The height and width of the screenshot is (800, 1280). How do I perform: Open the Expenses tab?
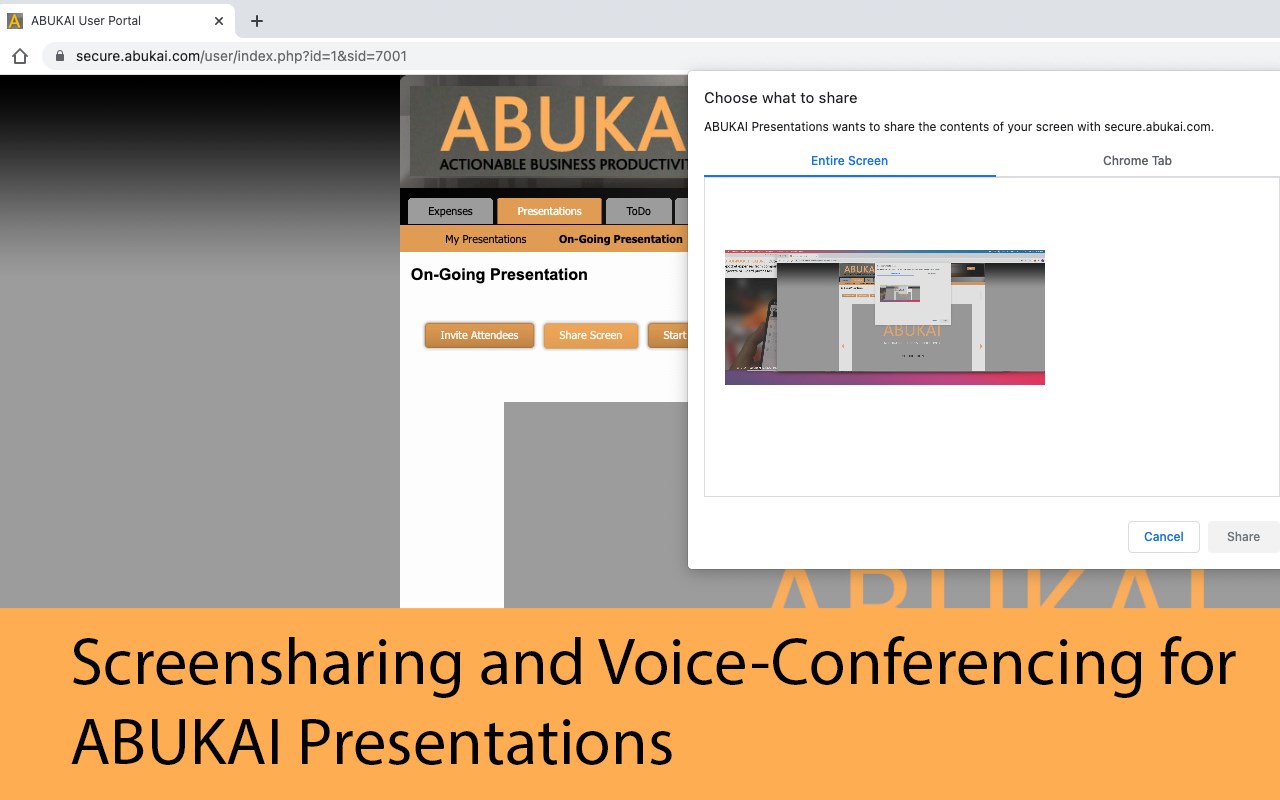[450, 211]
